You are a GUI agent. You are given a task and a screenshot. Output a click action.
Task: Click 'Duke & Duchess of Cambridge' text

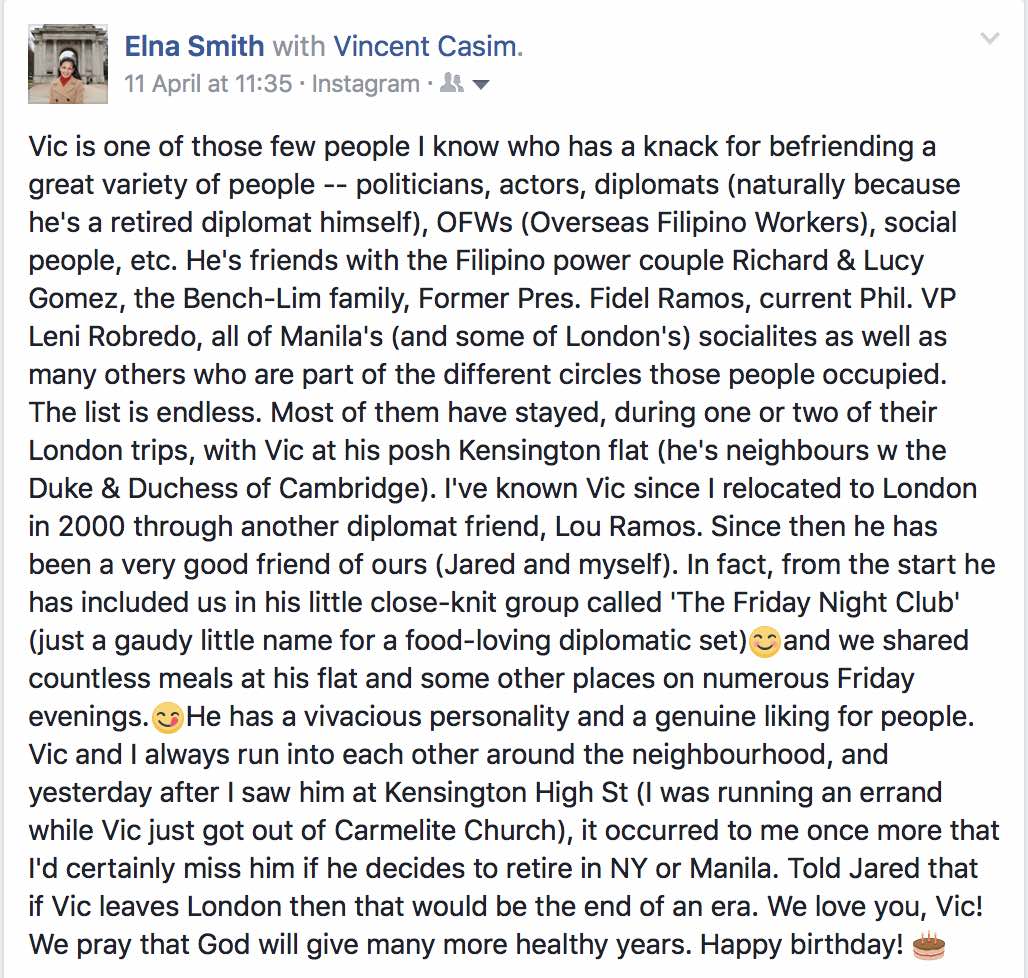tap(224, 488)
